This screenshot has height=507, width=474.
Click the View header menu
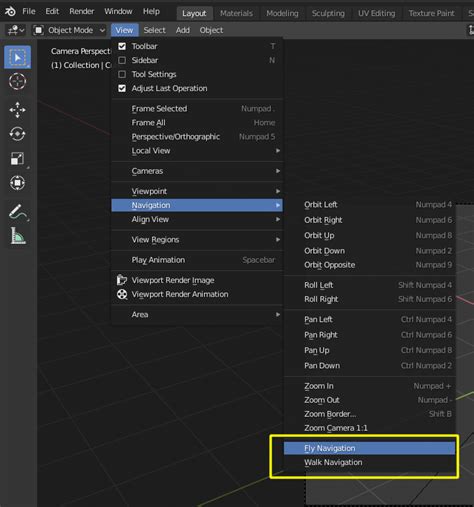(x=124, y=30)
